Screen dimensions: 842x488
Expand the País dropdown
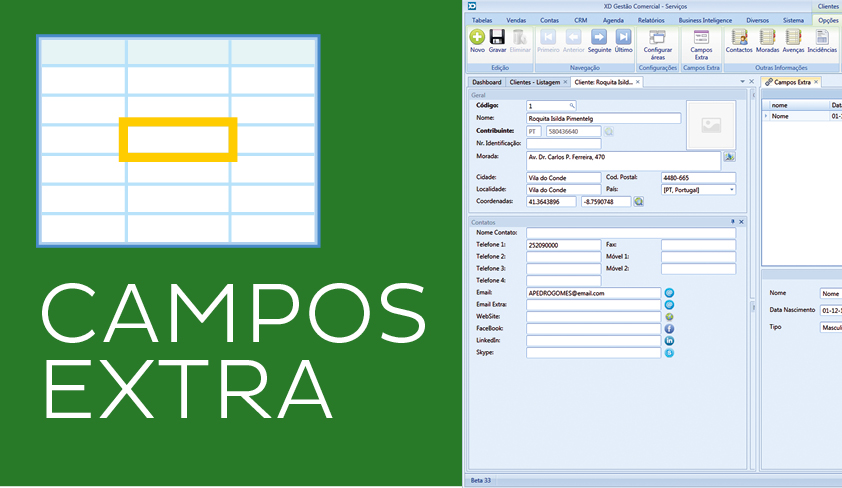(731, 189)
